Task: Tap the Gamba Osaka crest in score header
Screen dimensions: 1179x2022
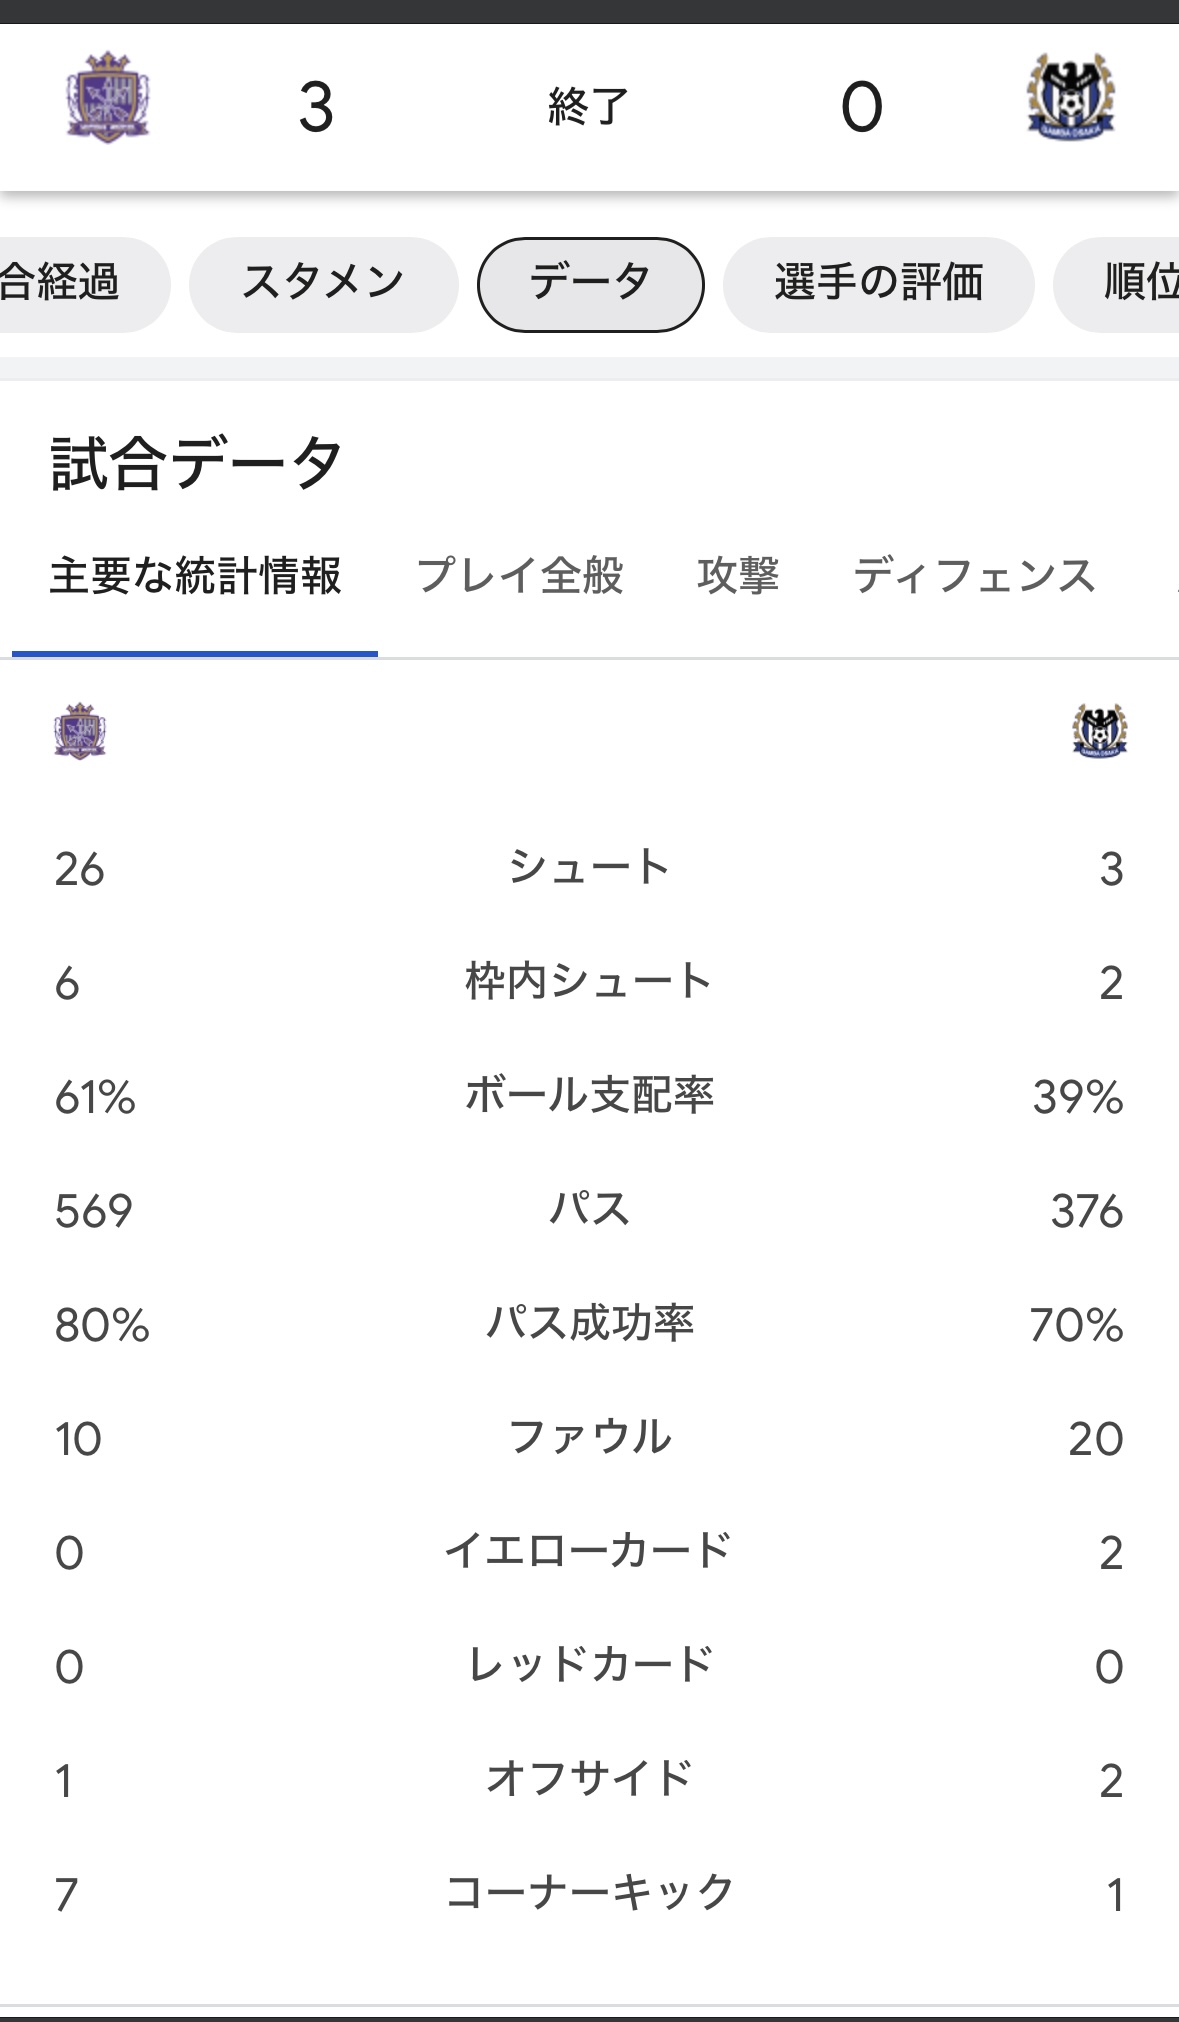Action: [1070, 98]
